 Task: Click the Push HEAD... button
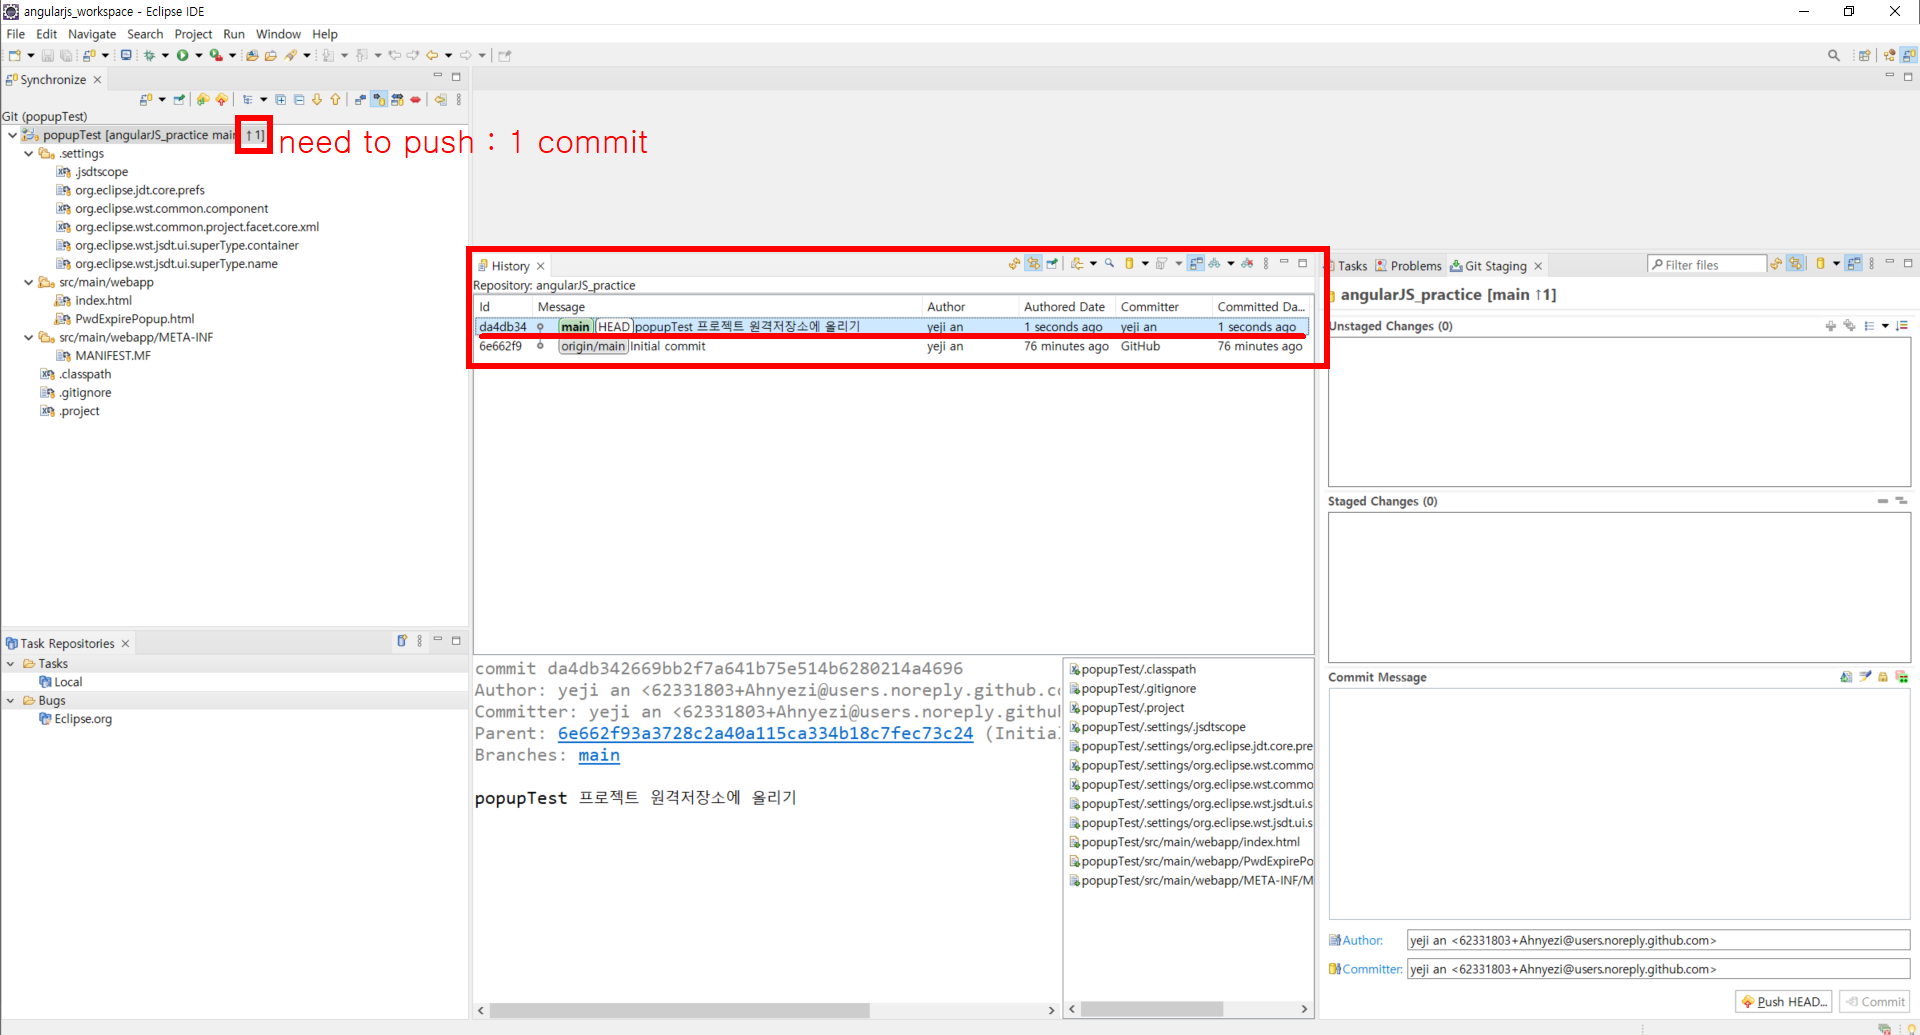pos(1784,1001)
